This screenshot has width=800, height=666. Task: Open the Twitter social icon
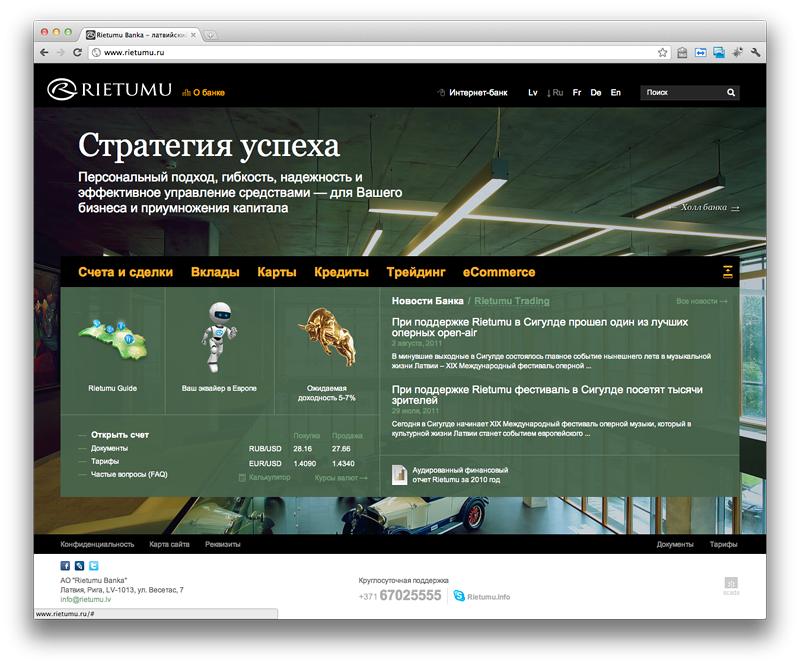[x=93, y=565]
